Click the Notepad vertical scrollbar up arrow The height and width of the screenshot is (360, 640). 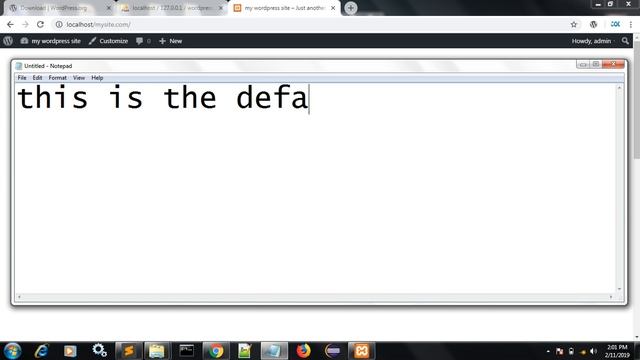pos(619,88)
